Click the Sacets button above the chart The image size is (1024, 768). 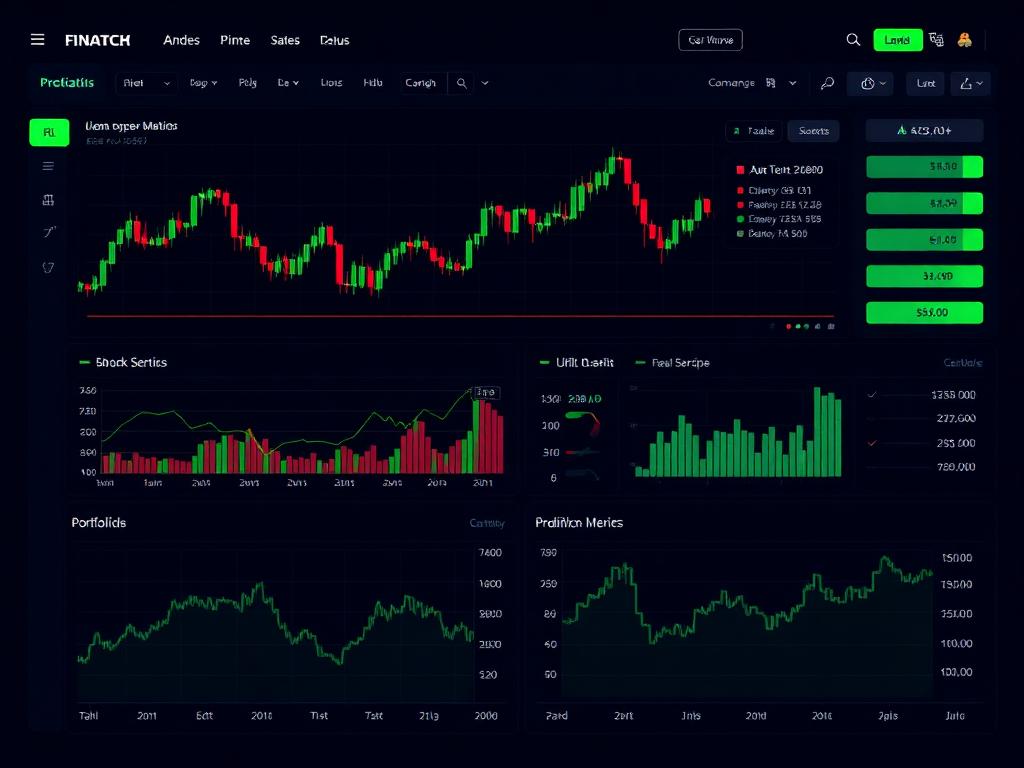pyautogui.click(x=813, y=131)
